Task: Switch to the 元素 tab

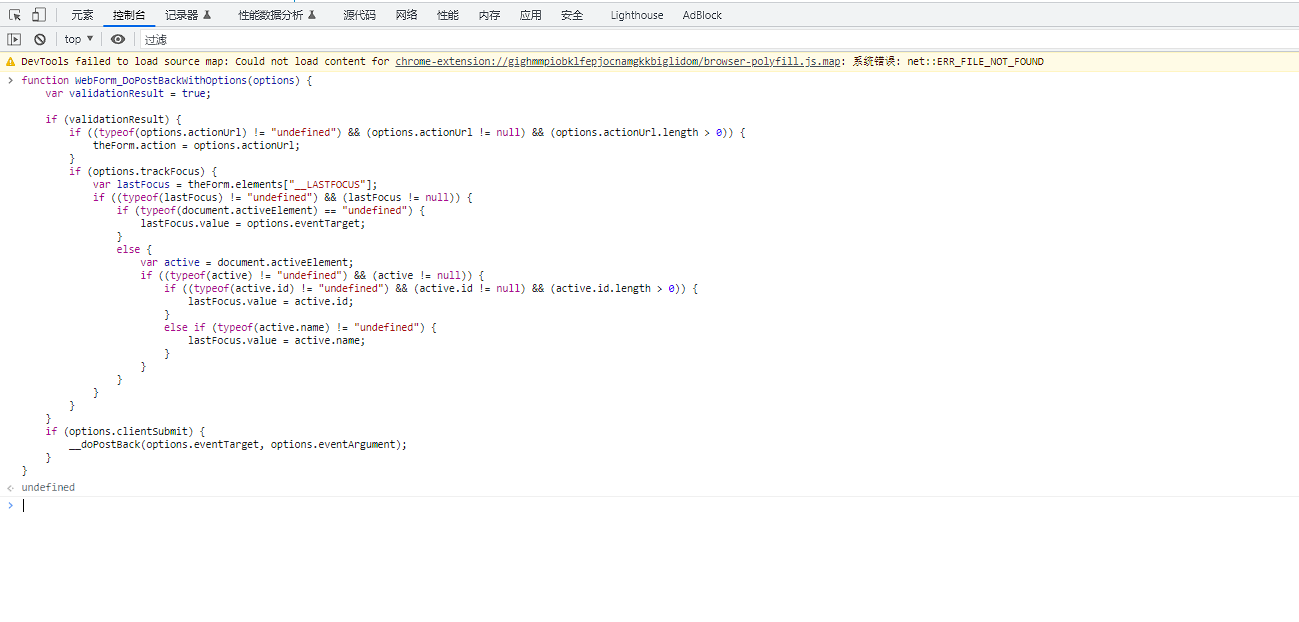Action: [82, 15]
